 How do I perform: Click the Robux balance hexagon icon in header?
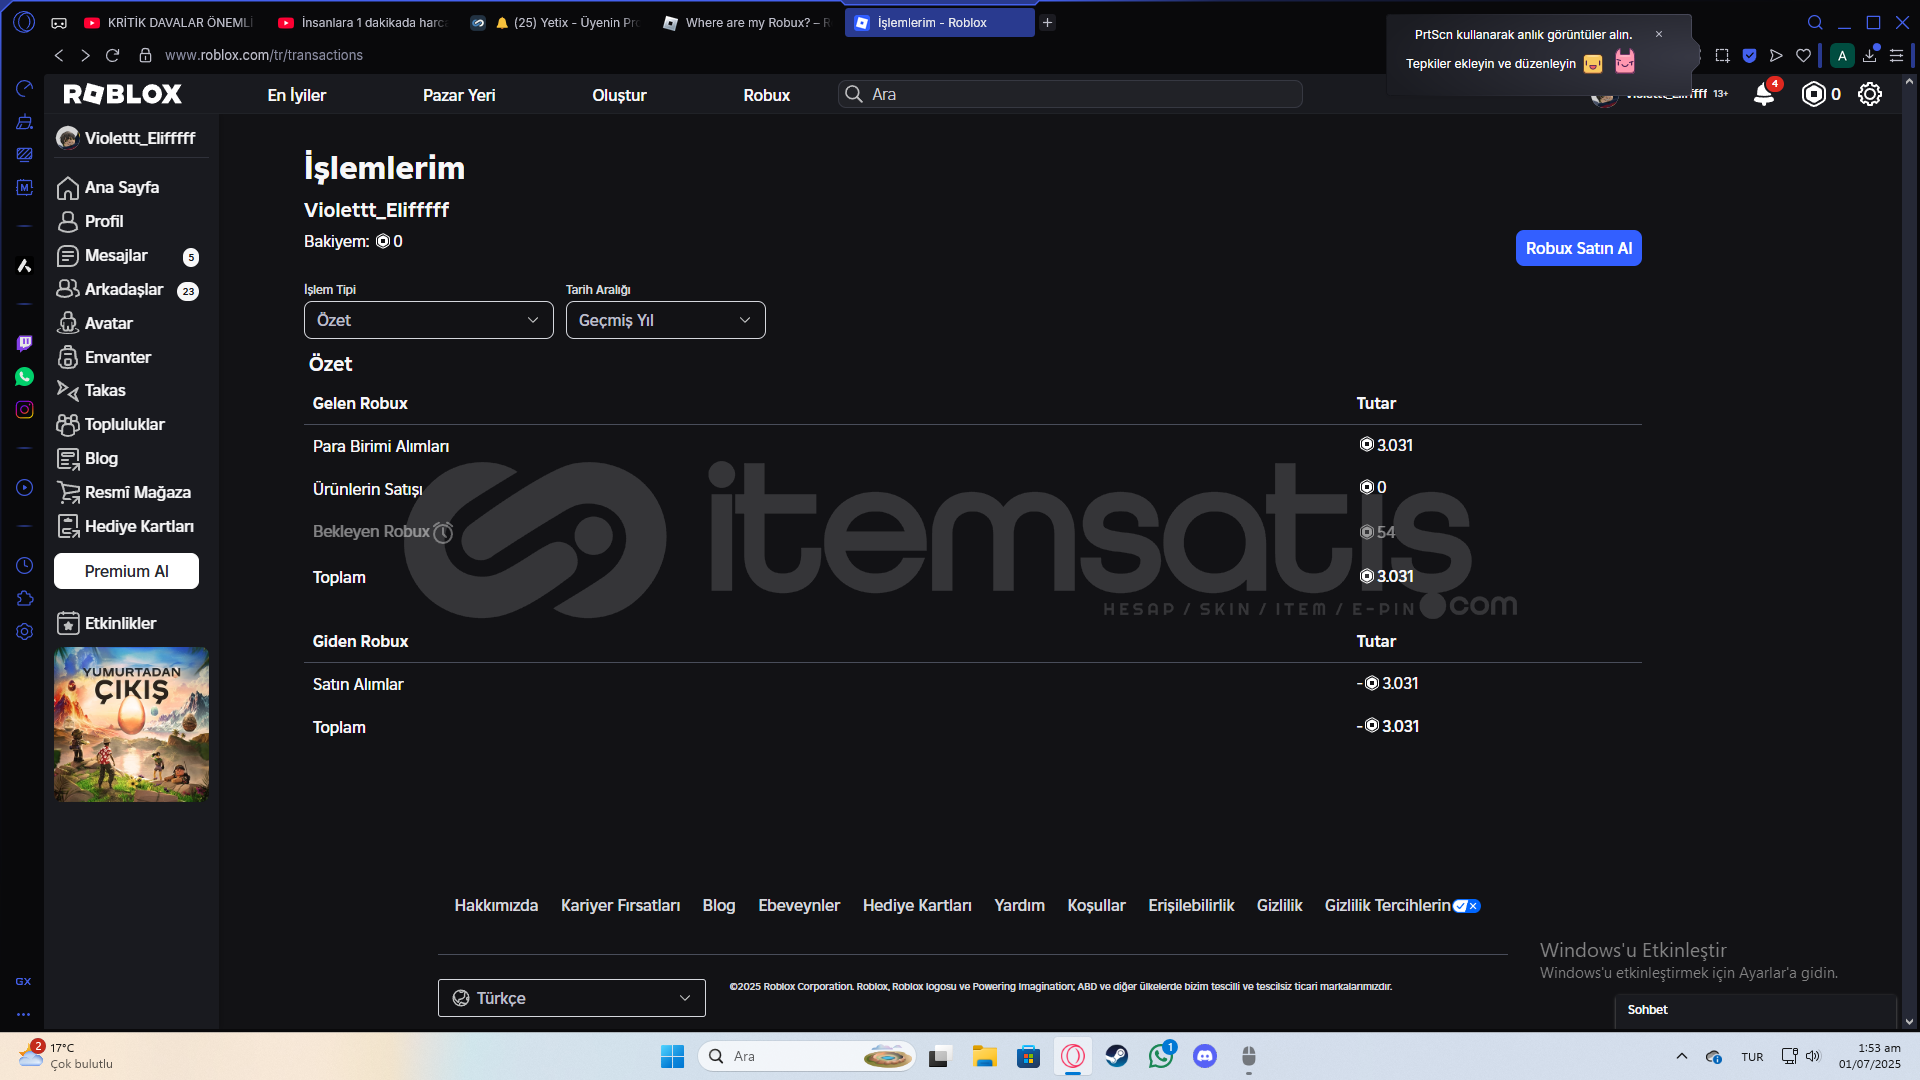[x=1813, y=94]
